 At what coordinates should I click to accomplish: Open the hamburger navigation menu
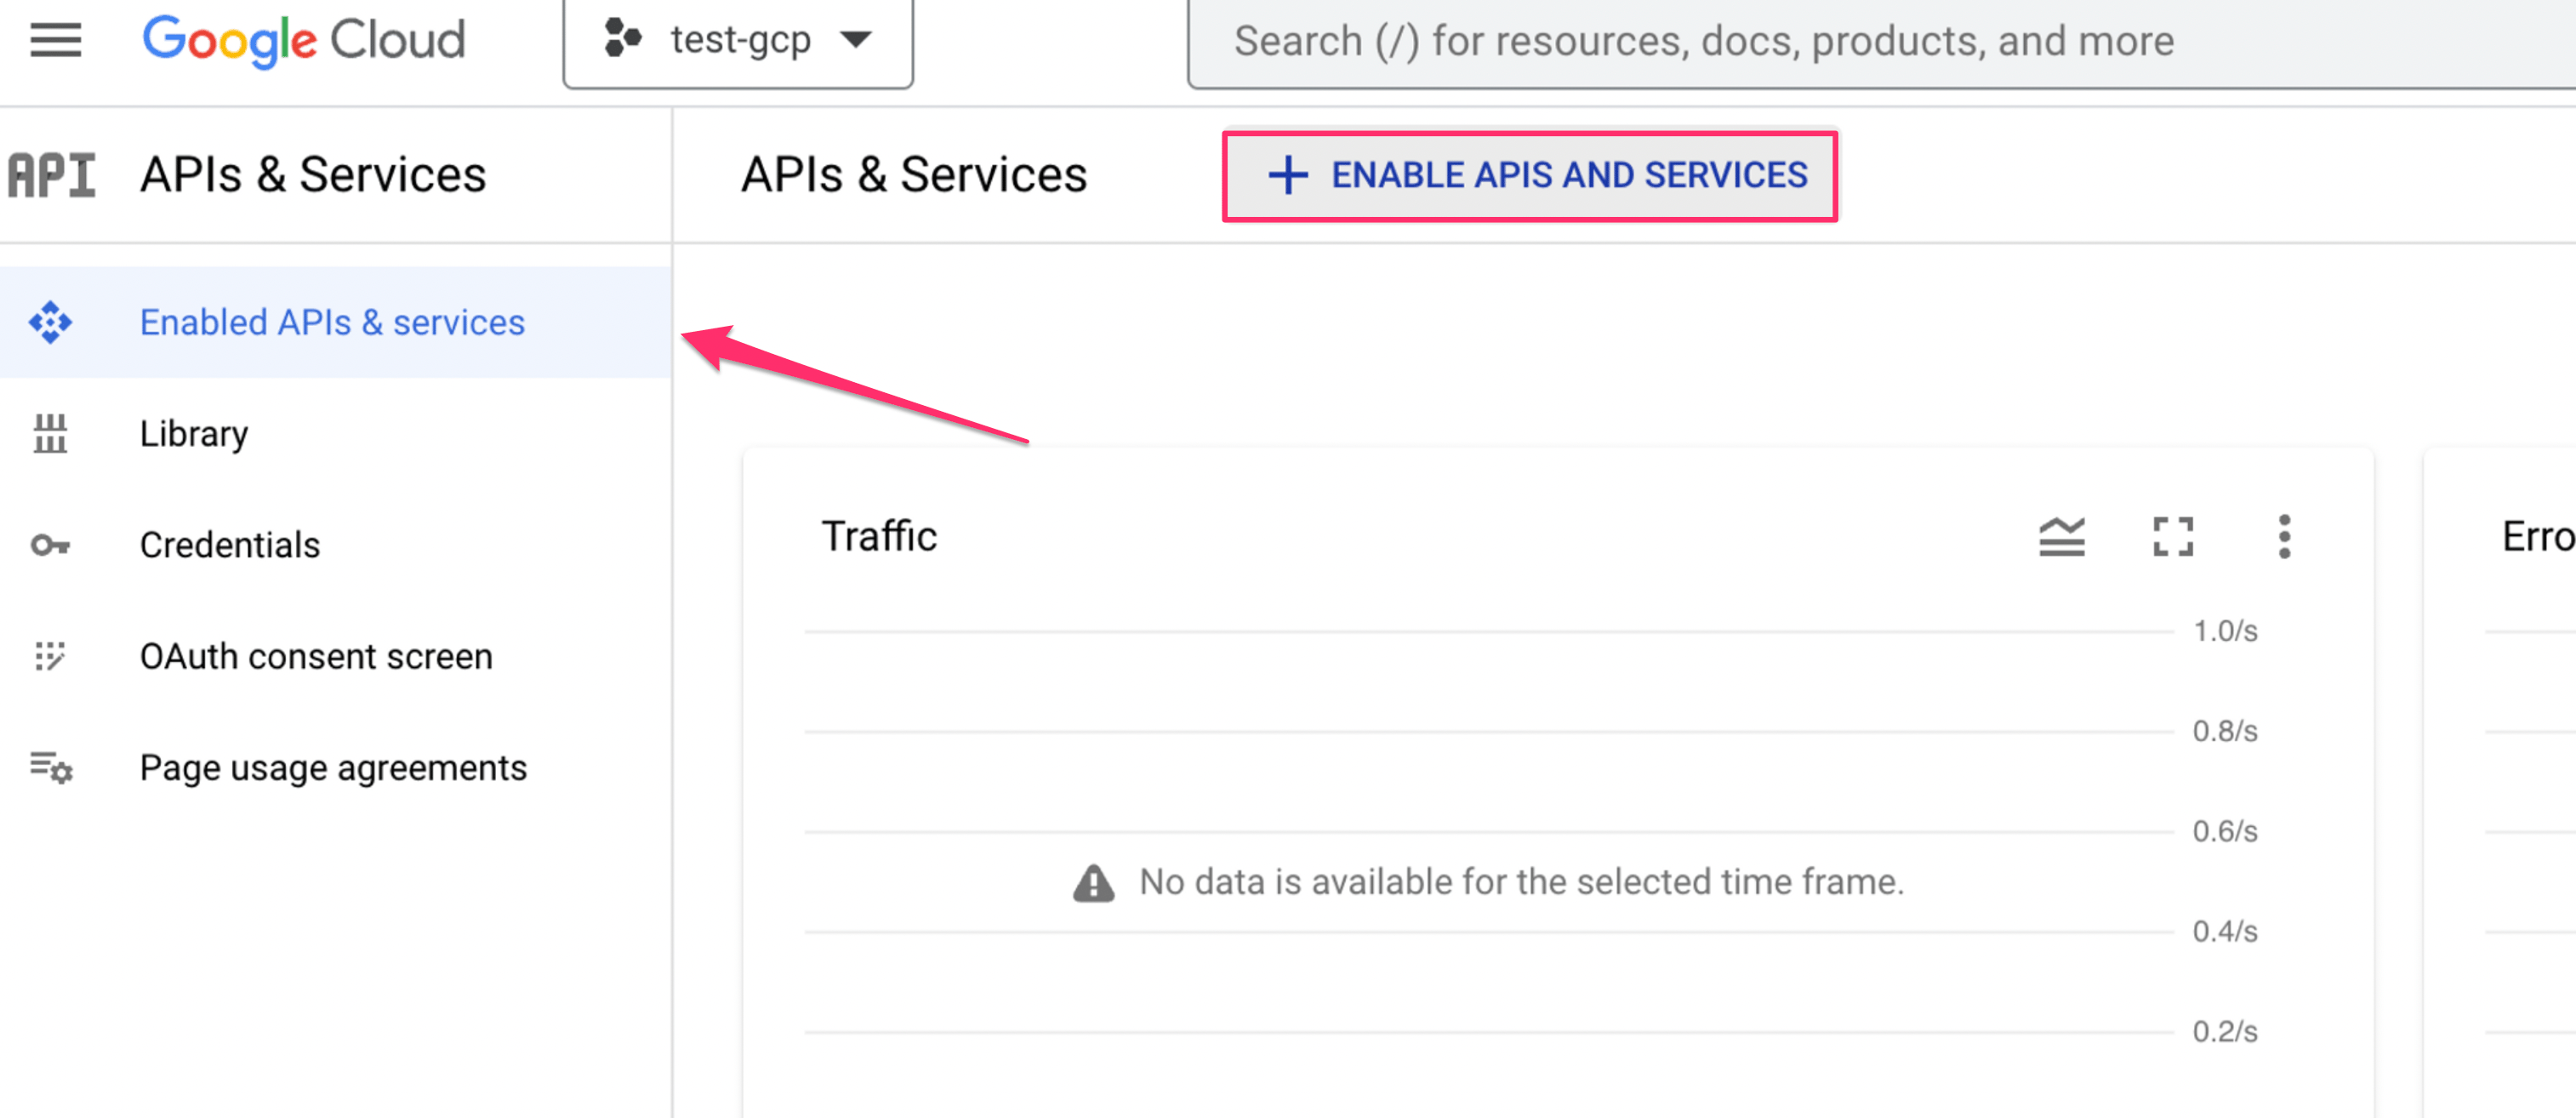(x=56, y=40)
